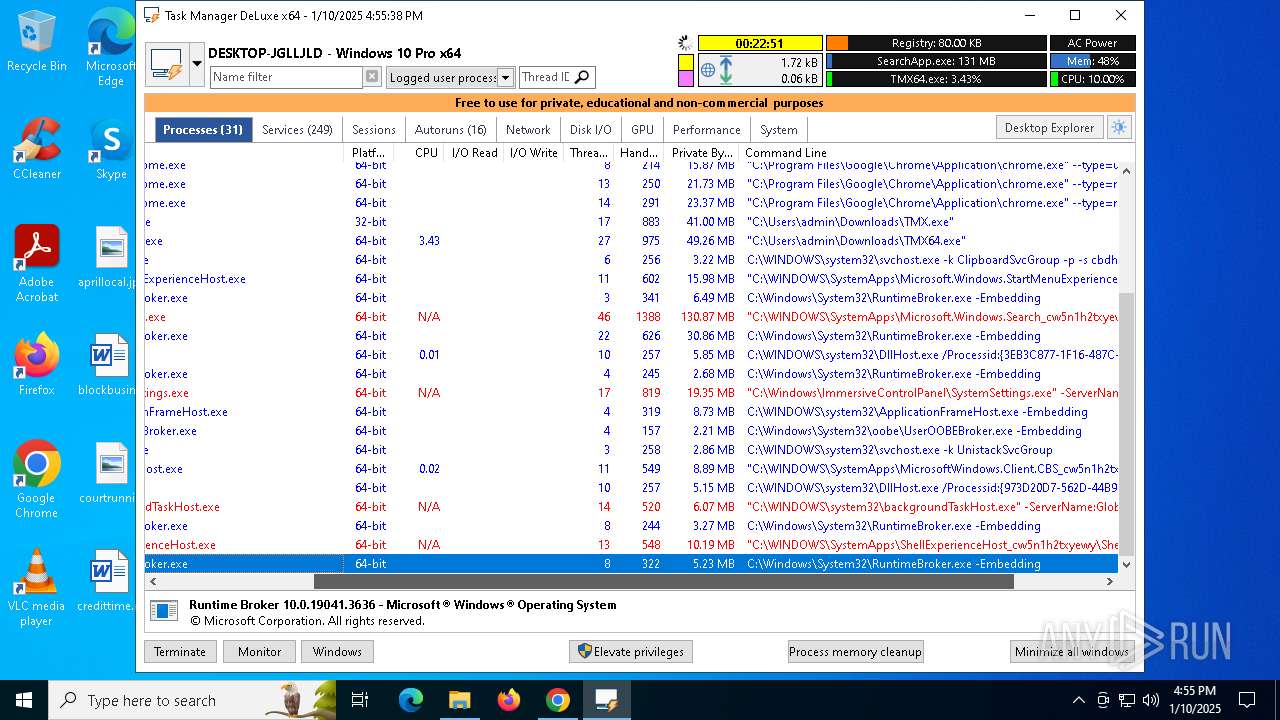The width and height of the screenshot is (1280, 720).
Task: Sort by the I/O Write column header
Action: click(533, 153)
